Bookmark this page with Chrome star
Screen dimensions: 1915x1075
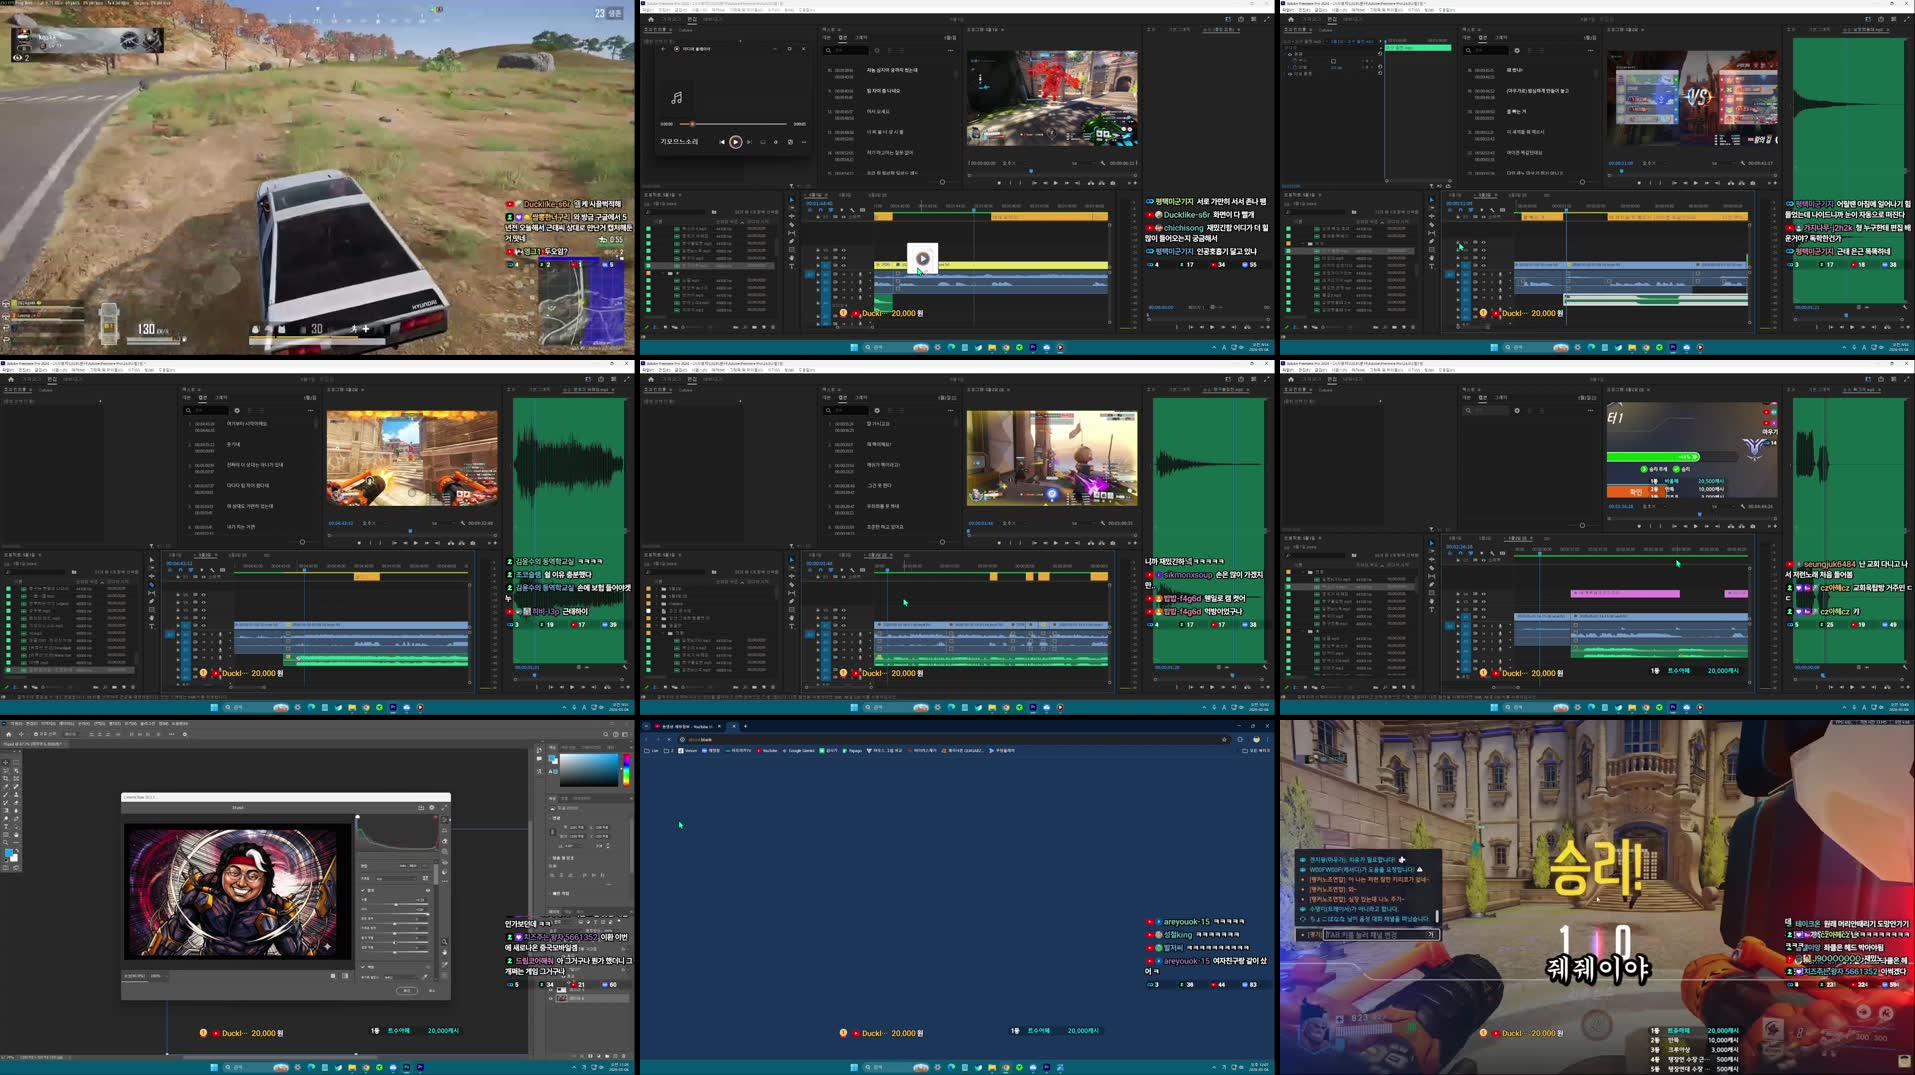click(x=1224, y=740)
